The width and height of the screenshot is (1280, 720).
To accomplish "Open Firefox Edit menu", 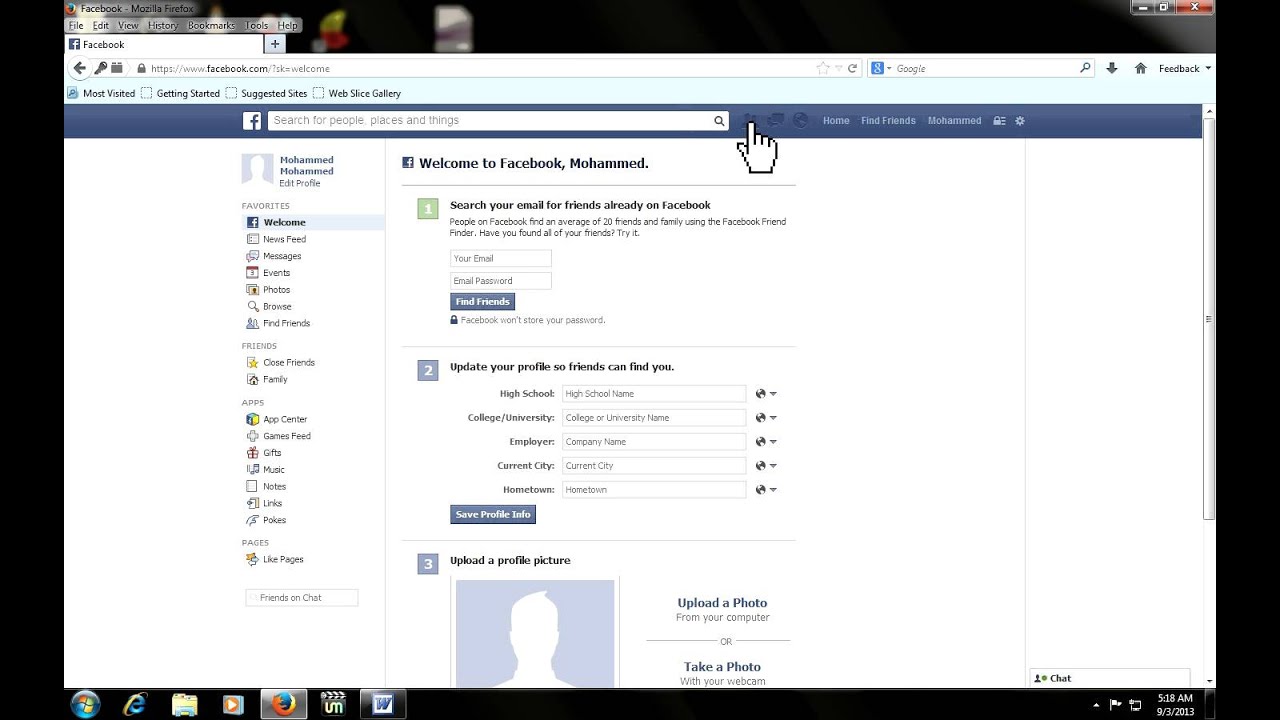I will coord(101,25).
